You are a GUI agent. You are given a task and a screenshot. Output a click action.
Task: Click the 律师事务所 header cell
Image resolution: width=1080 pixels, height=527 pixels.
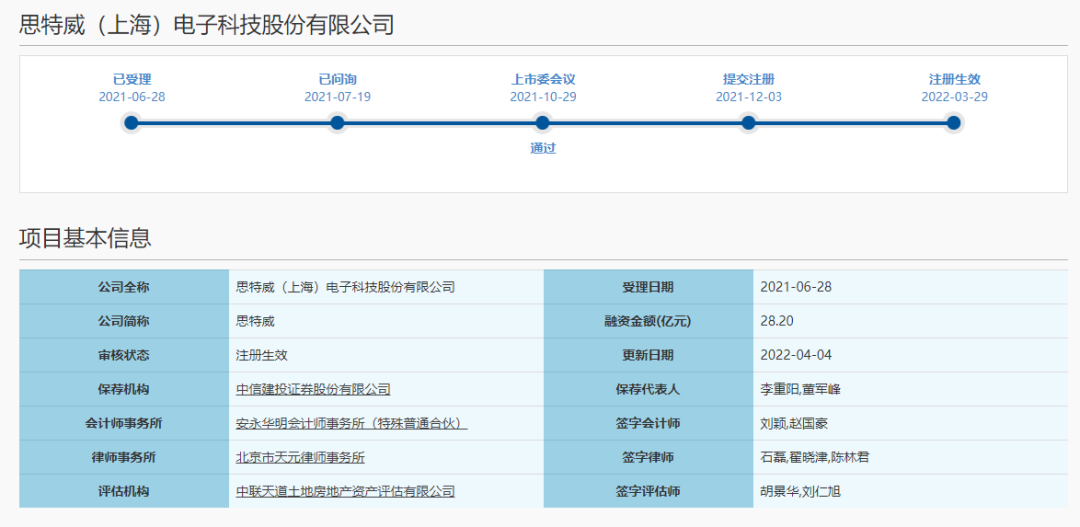(x=124, y=457)
